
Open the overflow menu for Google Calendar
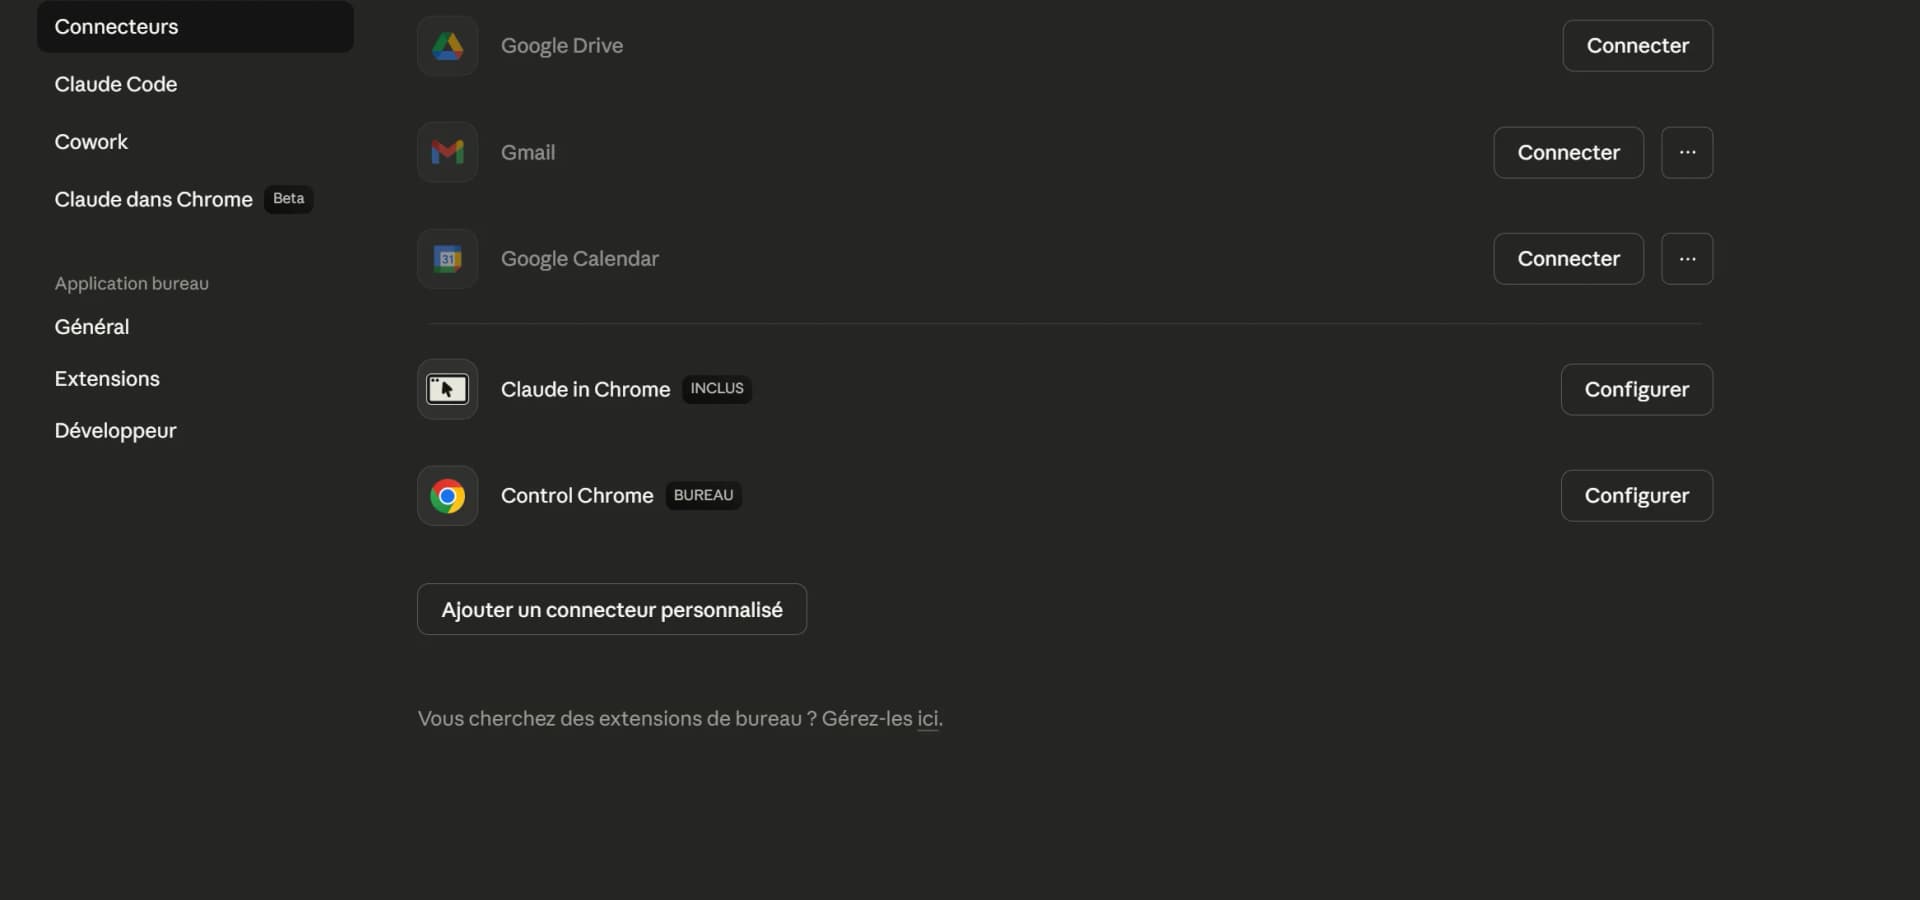[x=1687, y=258]
